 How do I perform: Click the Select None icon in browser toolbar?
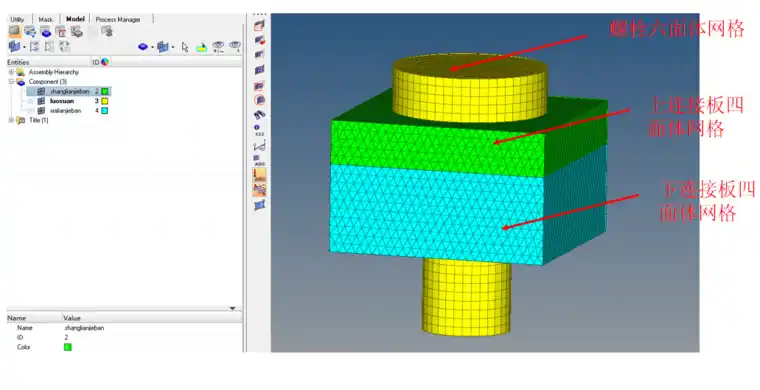pyautogui.click(x=49, y=47)
